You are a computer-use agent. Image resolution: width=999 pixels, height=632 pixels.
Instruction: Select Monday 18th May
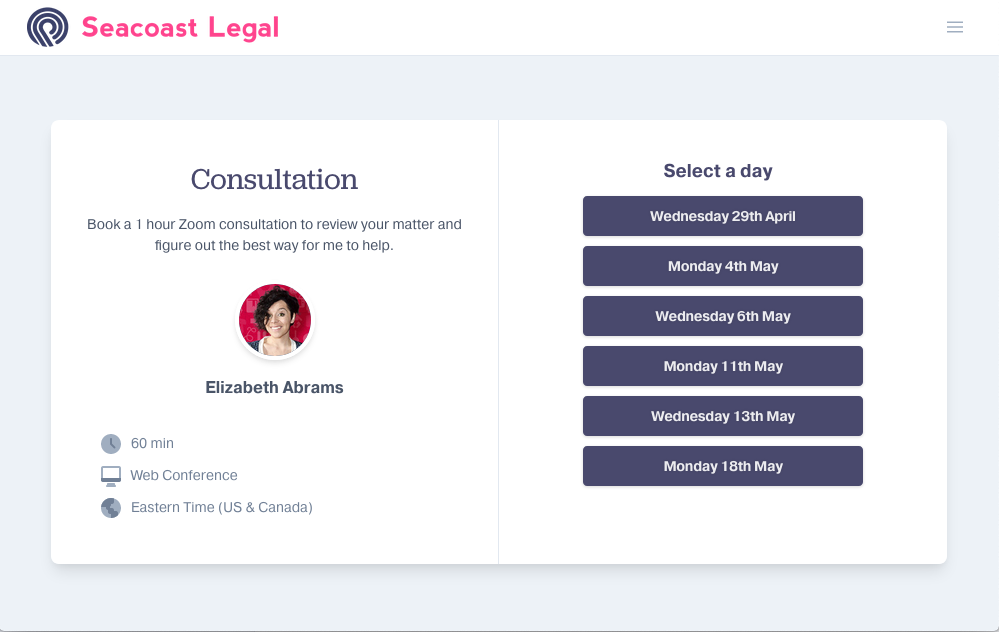722,466
